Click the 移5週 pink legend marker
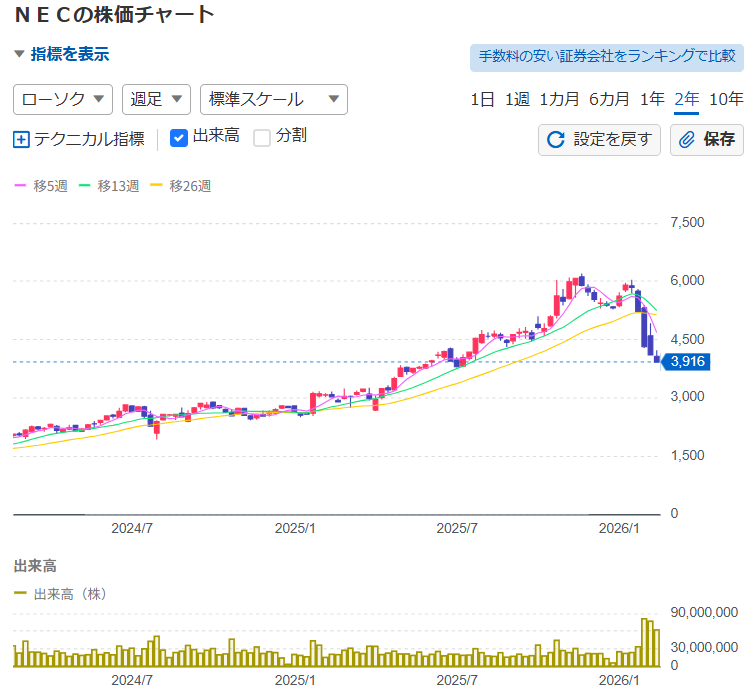The height and width of the screenshot is (694, 744). [20, 186]
